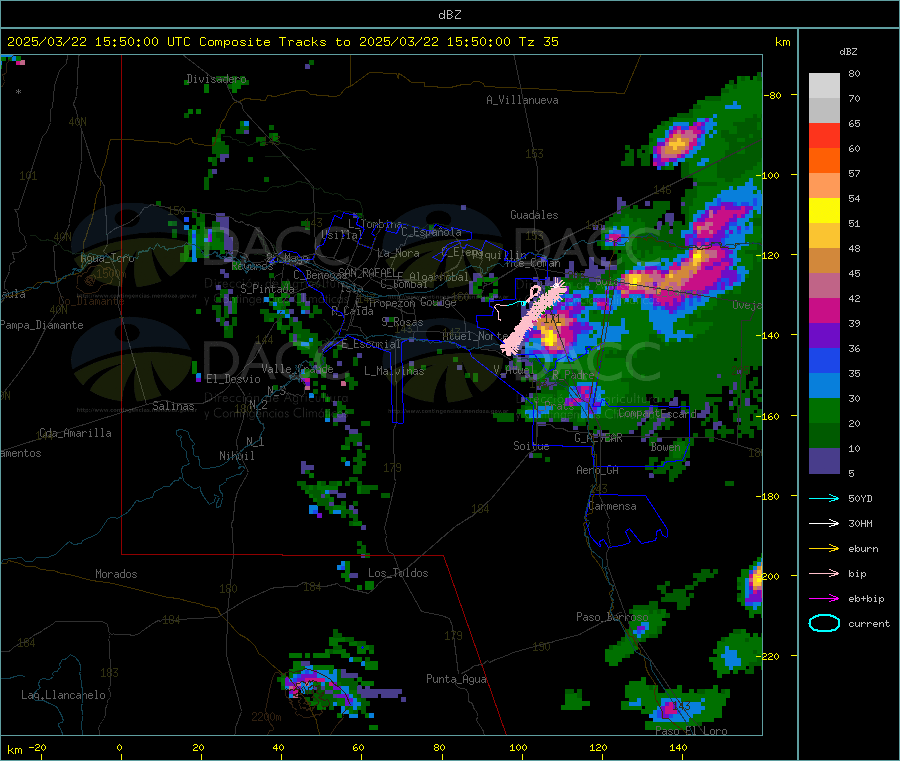Viewport: 900px width, 761px height.
Task: Click the Soitue map label
Action: (x=531, y=446)
